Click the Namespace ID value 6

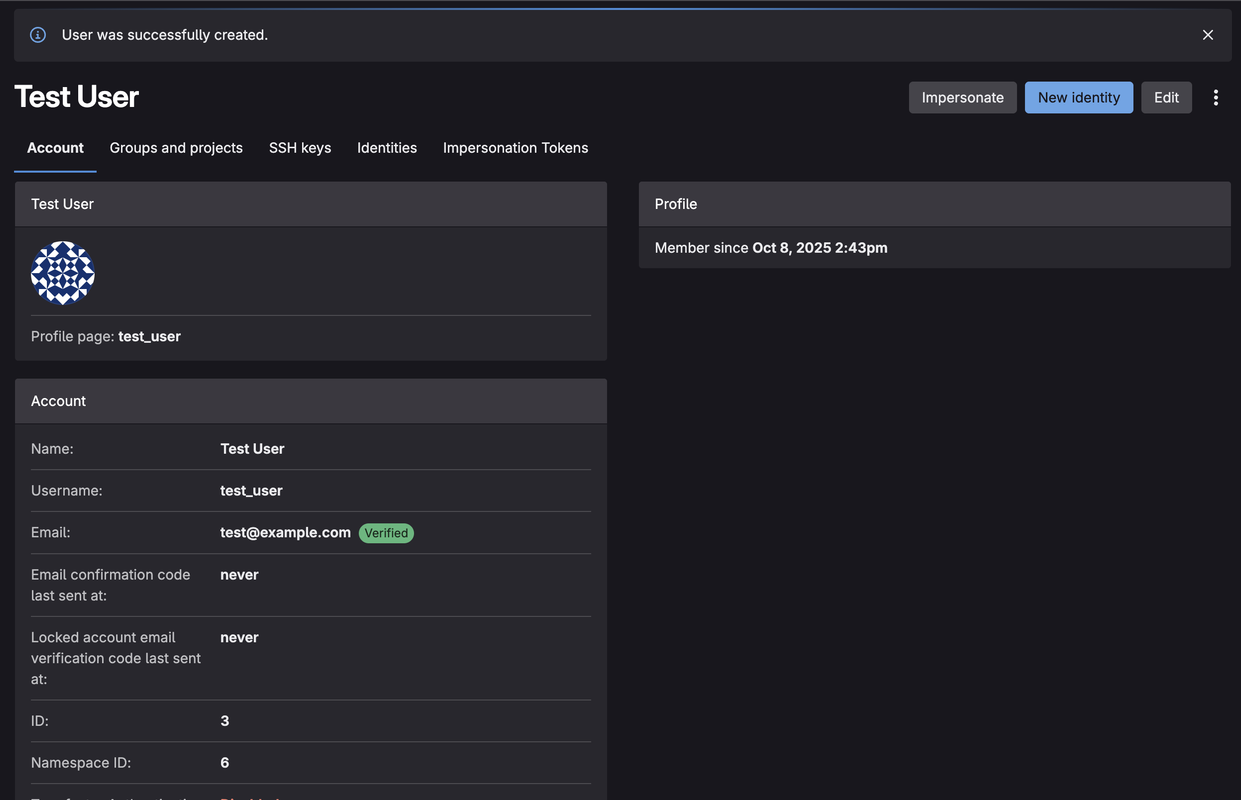tap(225, 762)
